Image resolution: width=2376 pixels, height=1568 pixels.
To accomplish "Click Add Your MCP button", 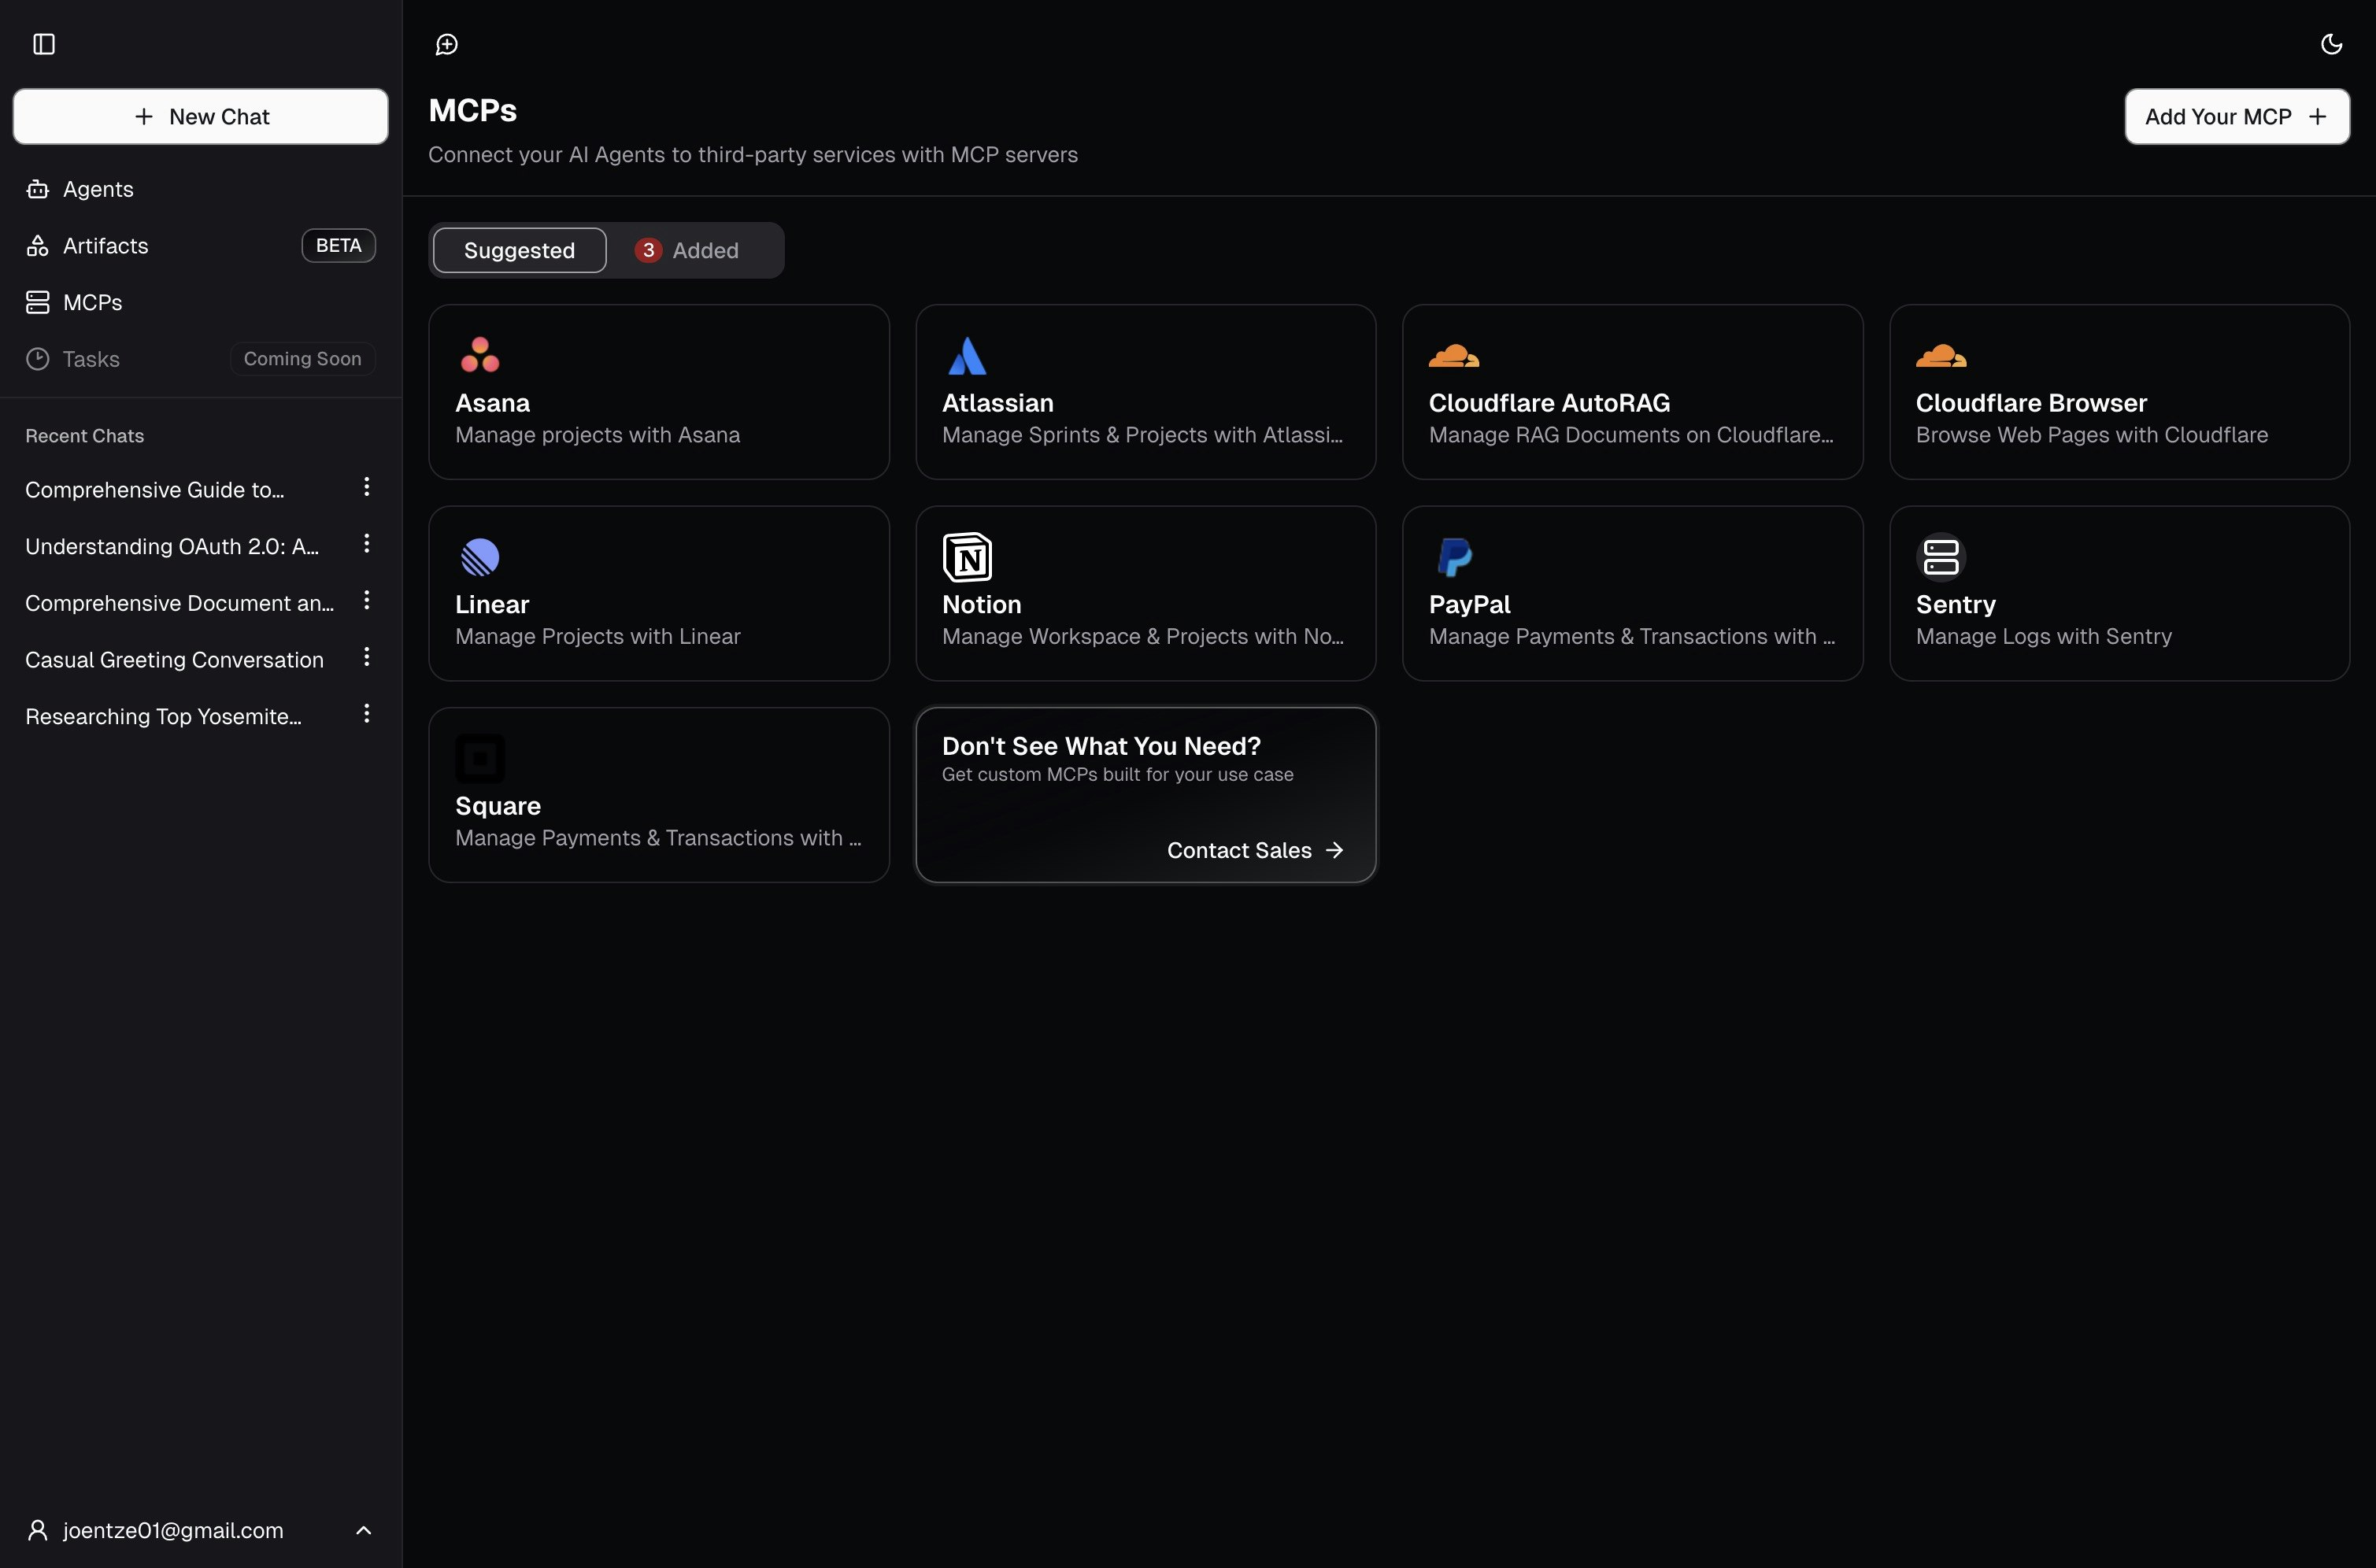I will pyautogui.click(x=2237, y=116).
